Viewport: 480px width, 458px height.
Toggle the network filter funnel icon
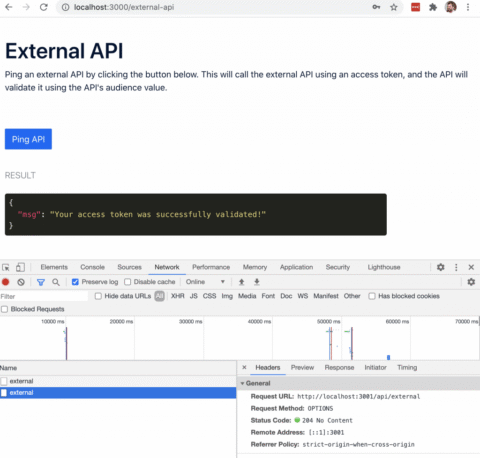point(41,282)
